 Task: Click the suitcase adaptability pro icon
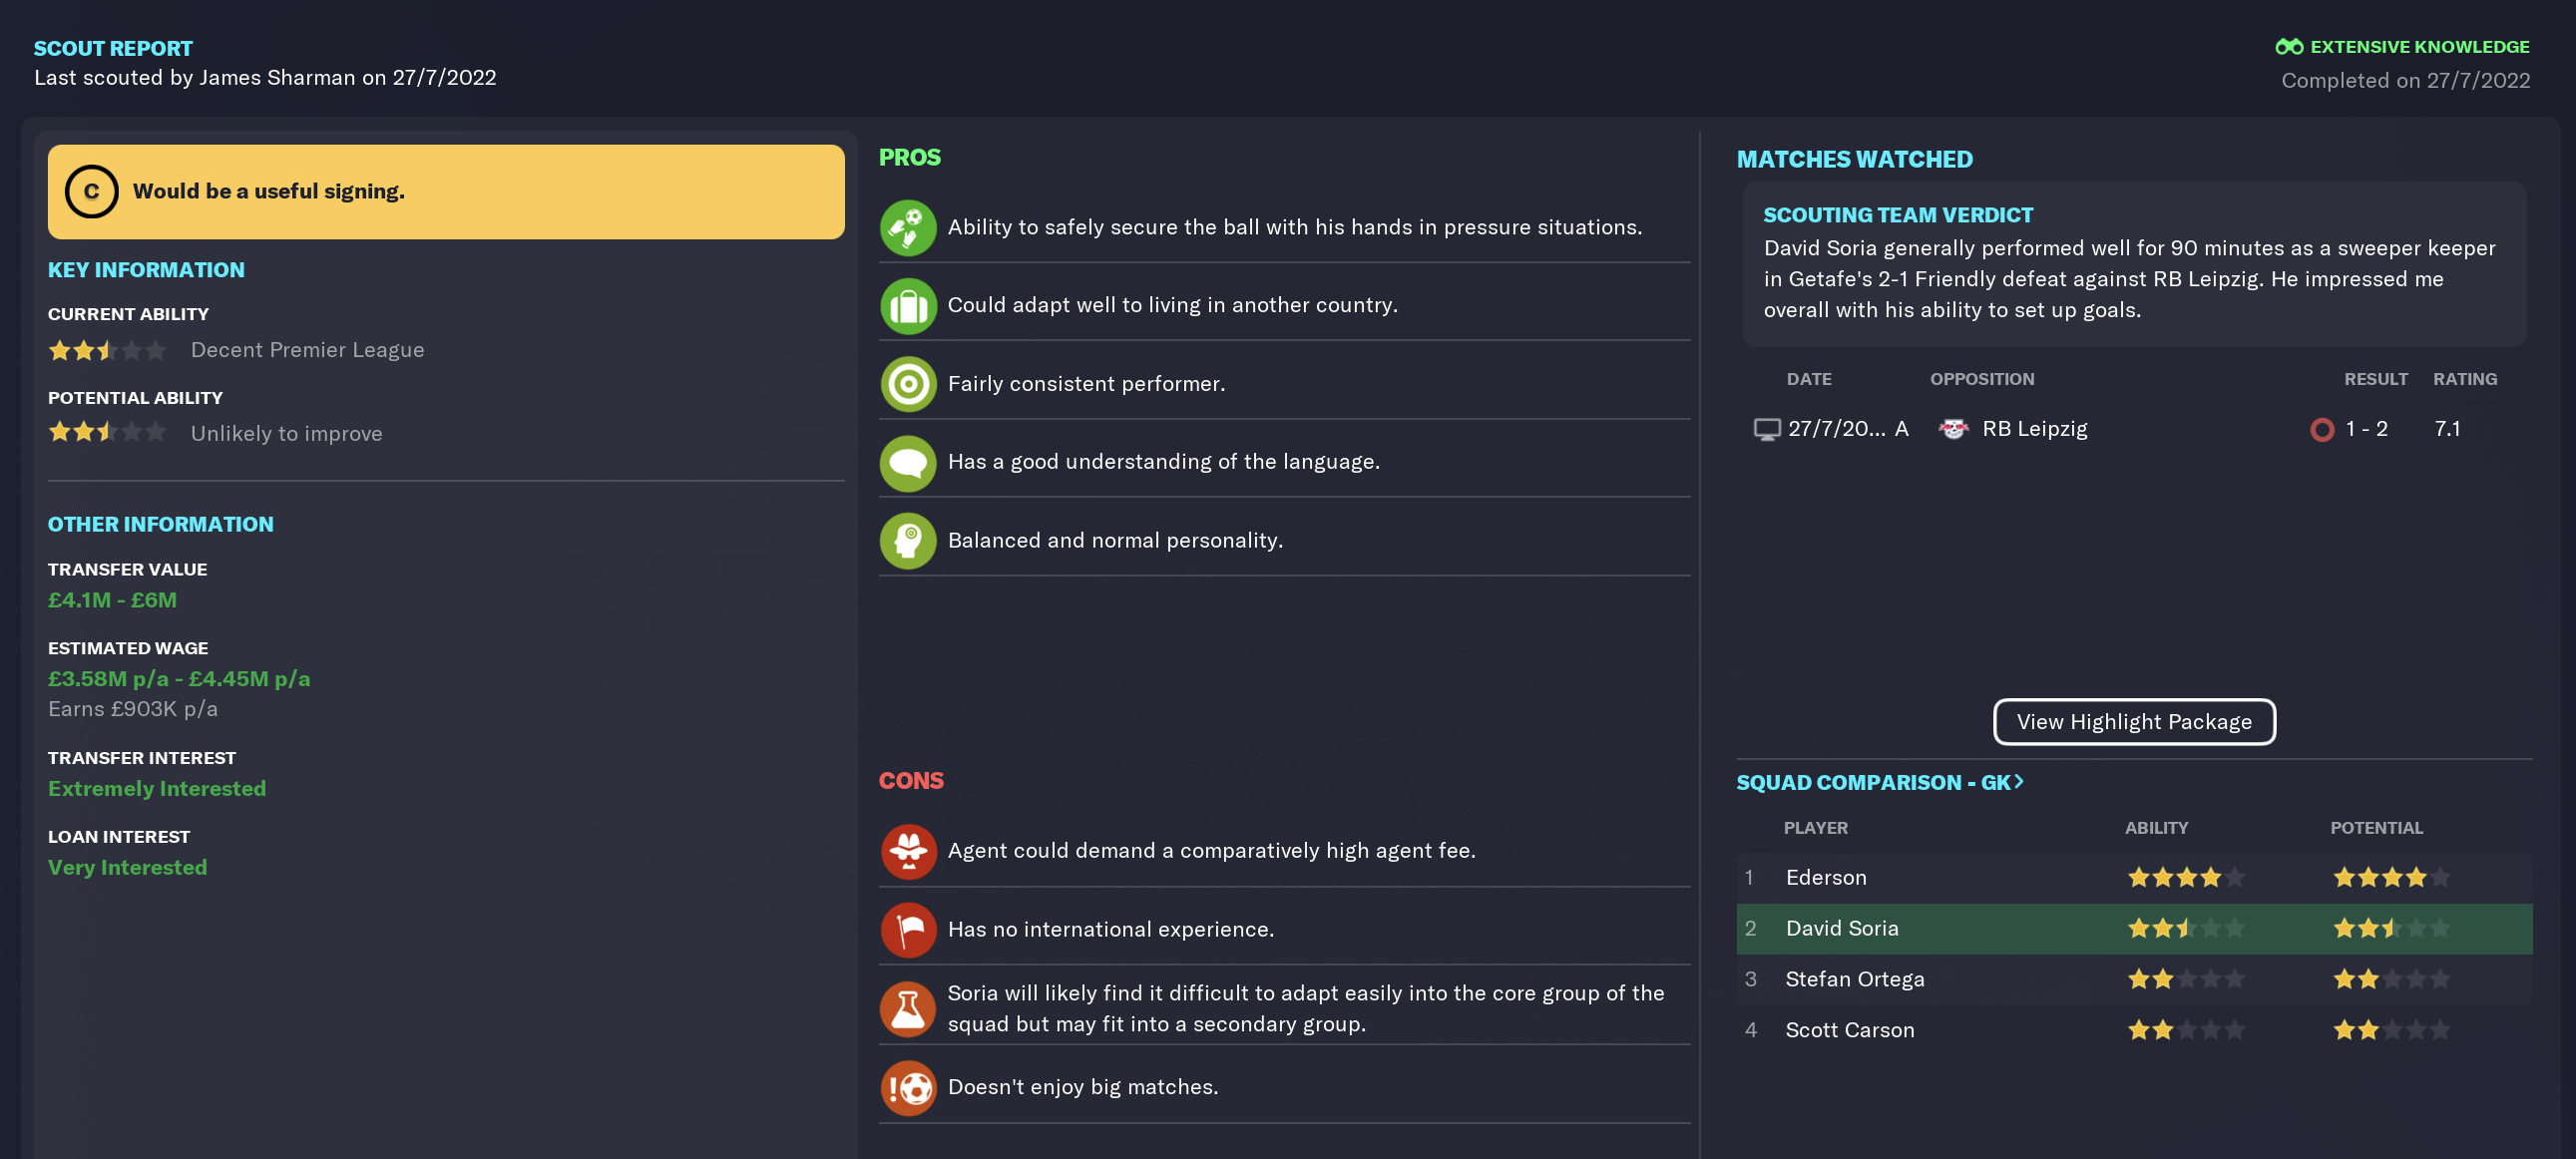coord(908,305)
